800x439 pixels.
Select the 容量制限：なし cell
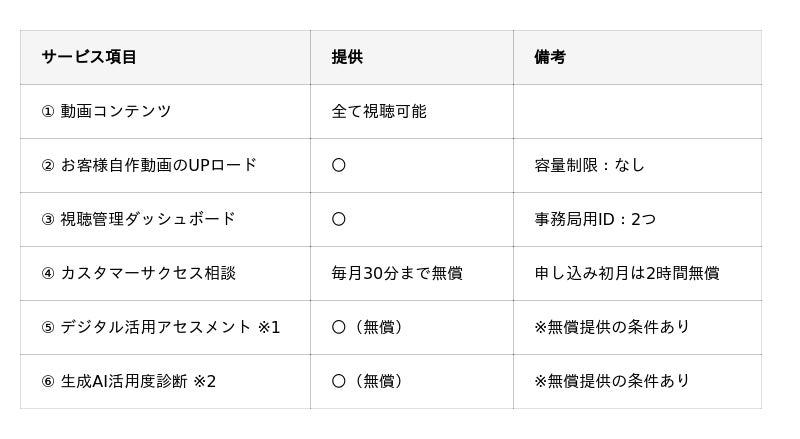coord(589,165)
